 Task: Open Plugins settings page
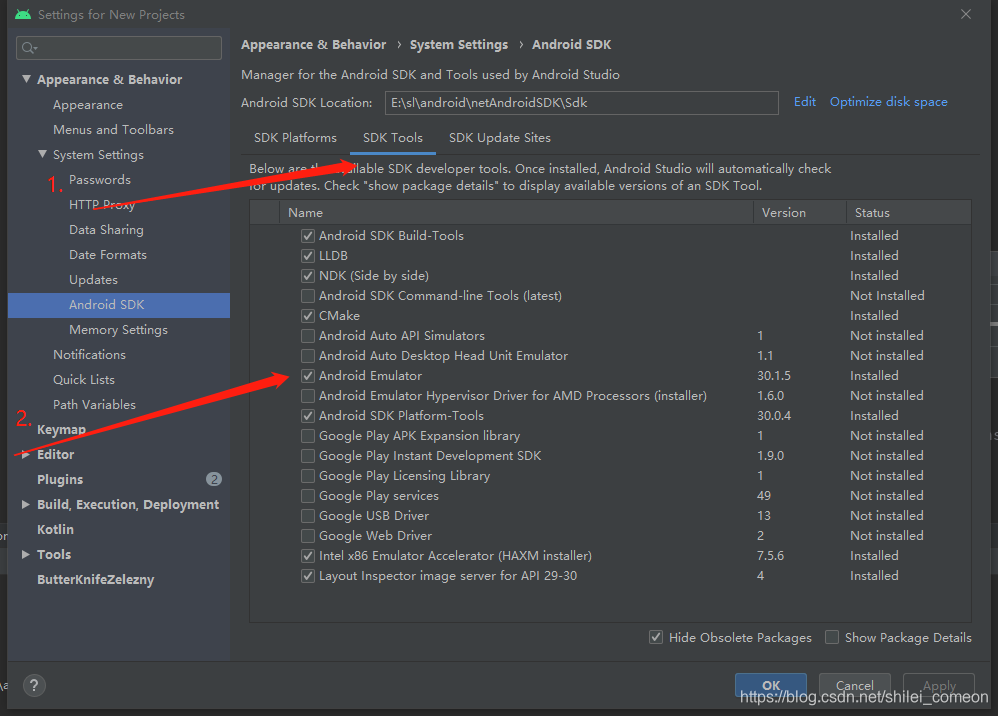60,479
